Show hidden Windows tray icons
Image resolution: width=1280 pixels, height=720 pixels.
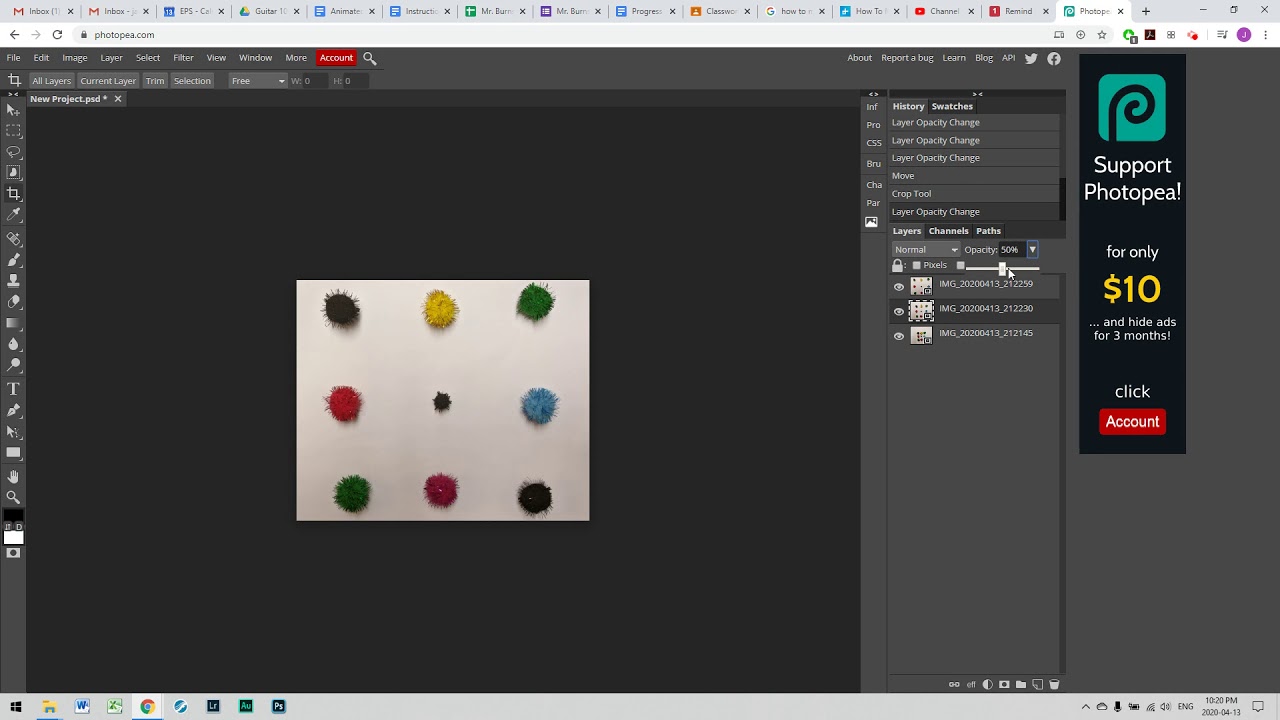1086,707
